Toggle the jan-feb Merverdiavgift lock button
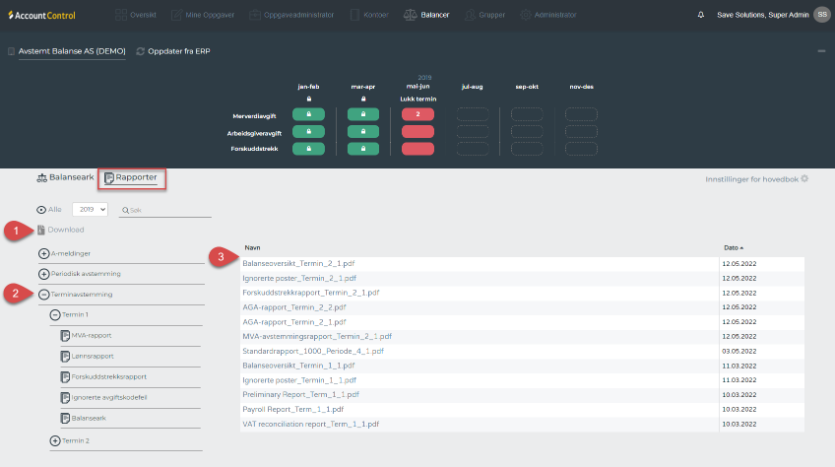The image size is (835, 467). click(x=308, y=115)
